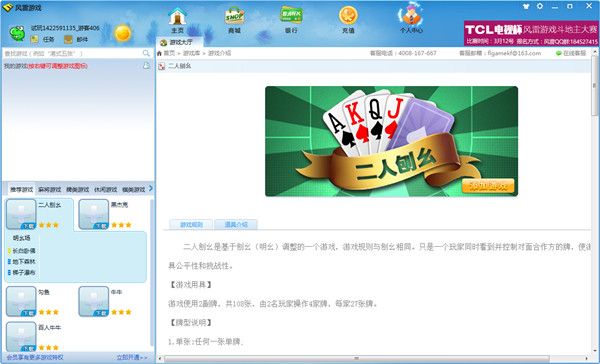Click the page vertical scrollbar thumb
600x364 pixels.
595,86
